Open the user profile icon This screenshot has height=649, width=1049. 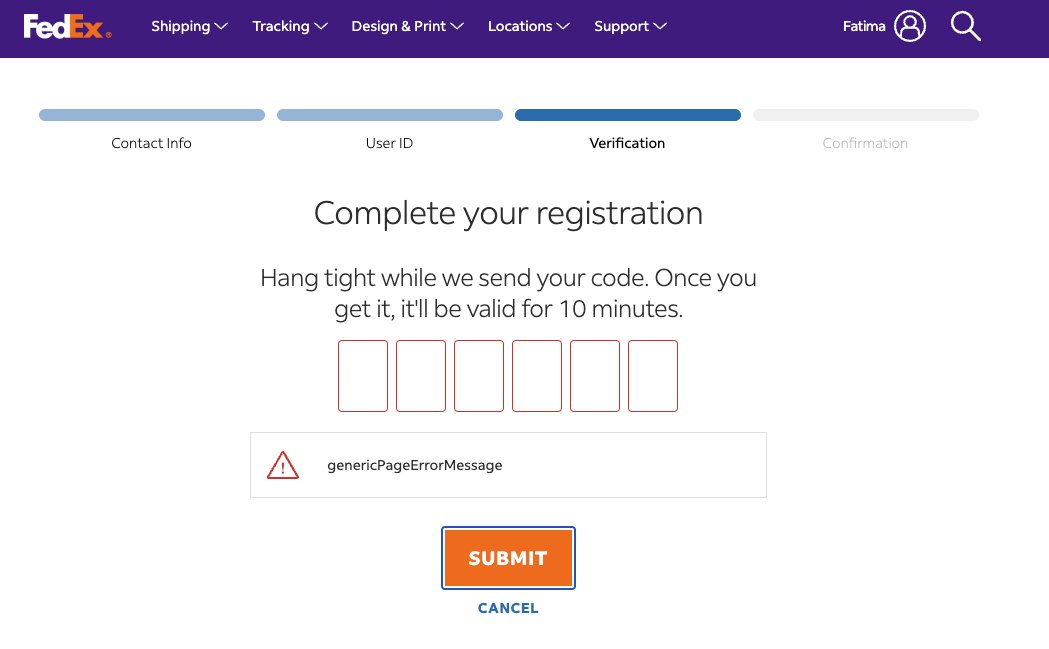[x=910, y=26]
